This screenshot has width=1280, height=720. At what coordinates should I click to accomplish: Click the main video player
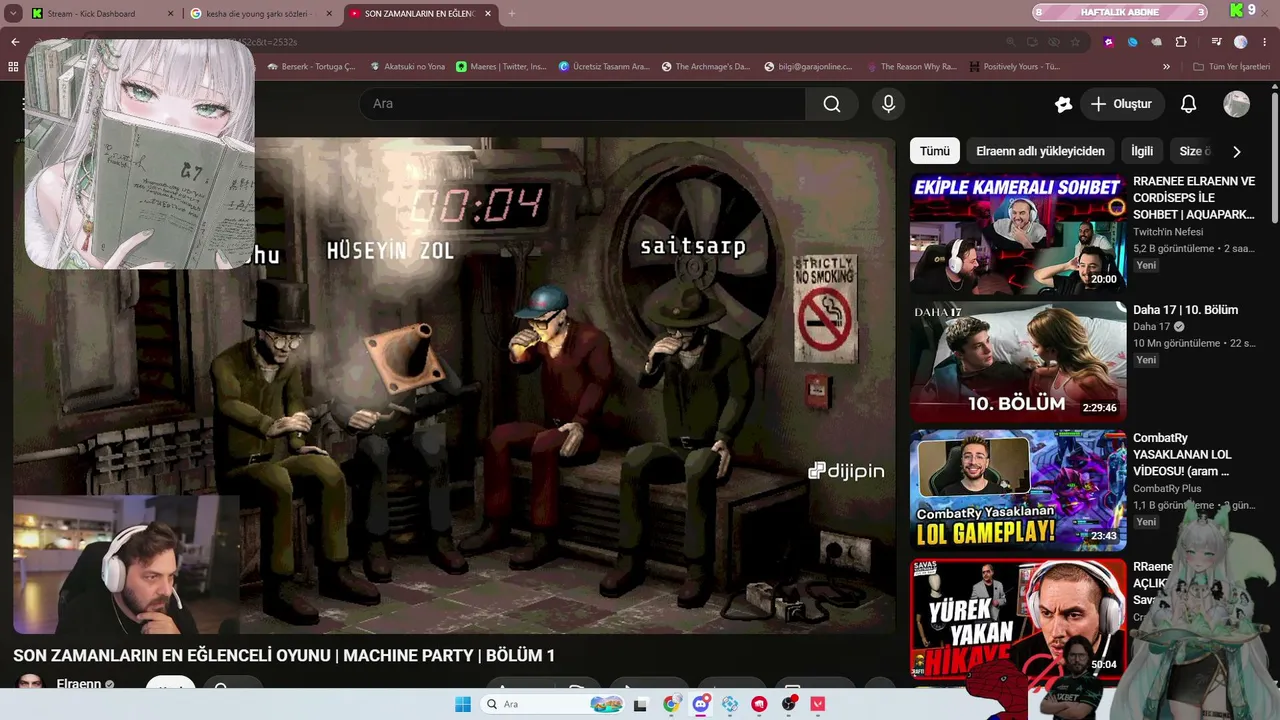click(x=454, y=385)
